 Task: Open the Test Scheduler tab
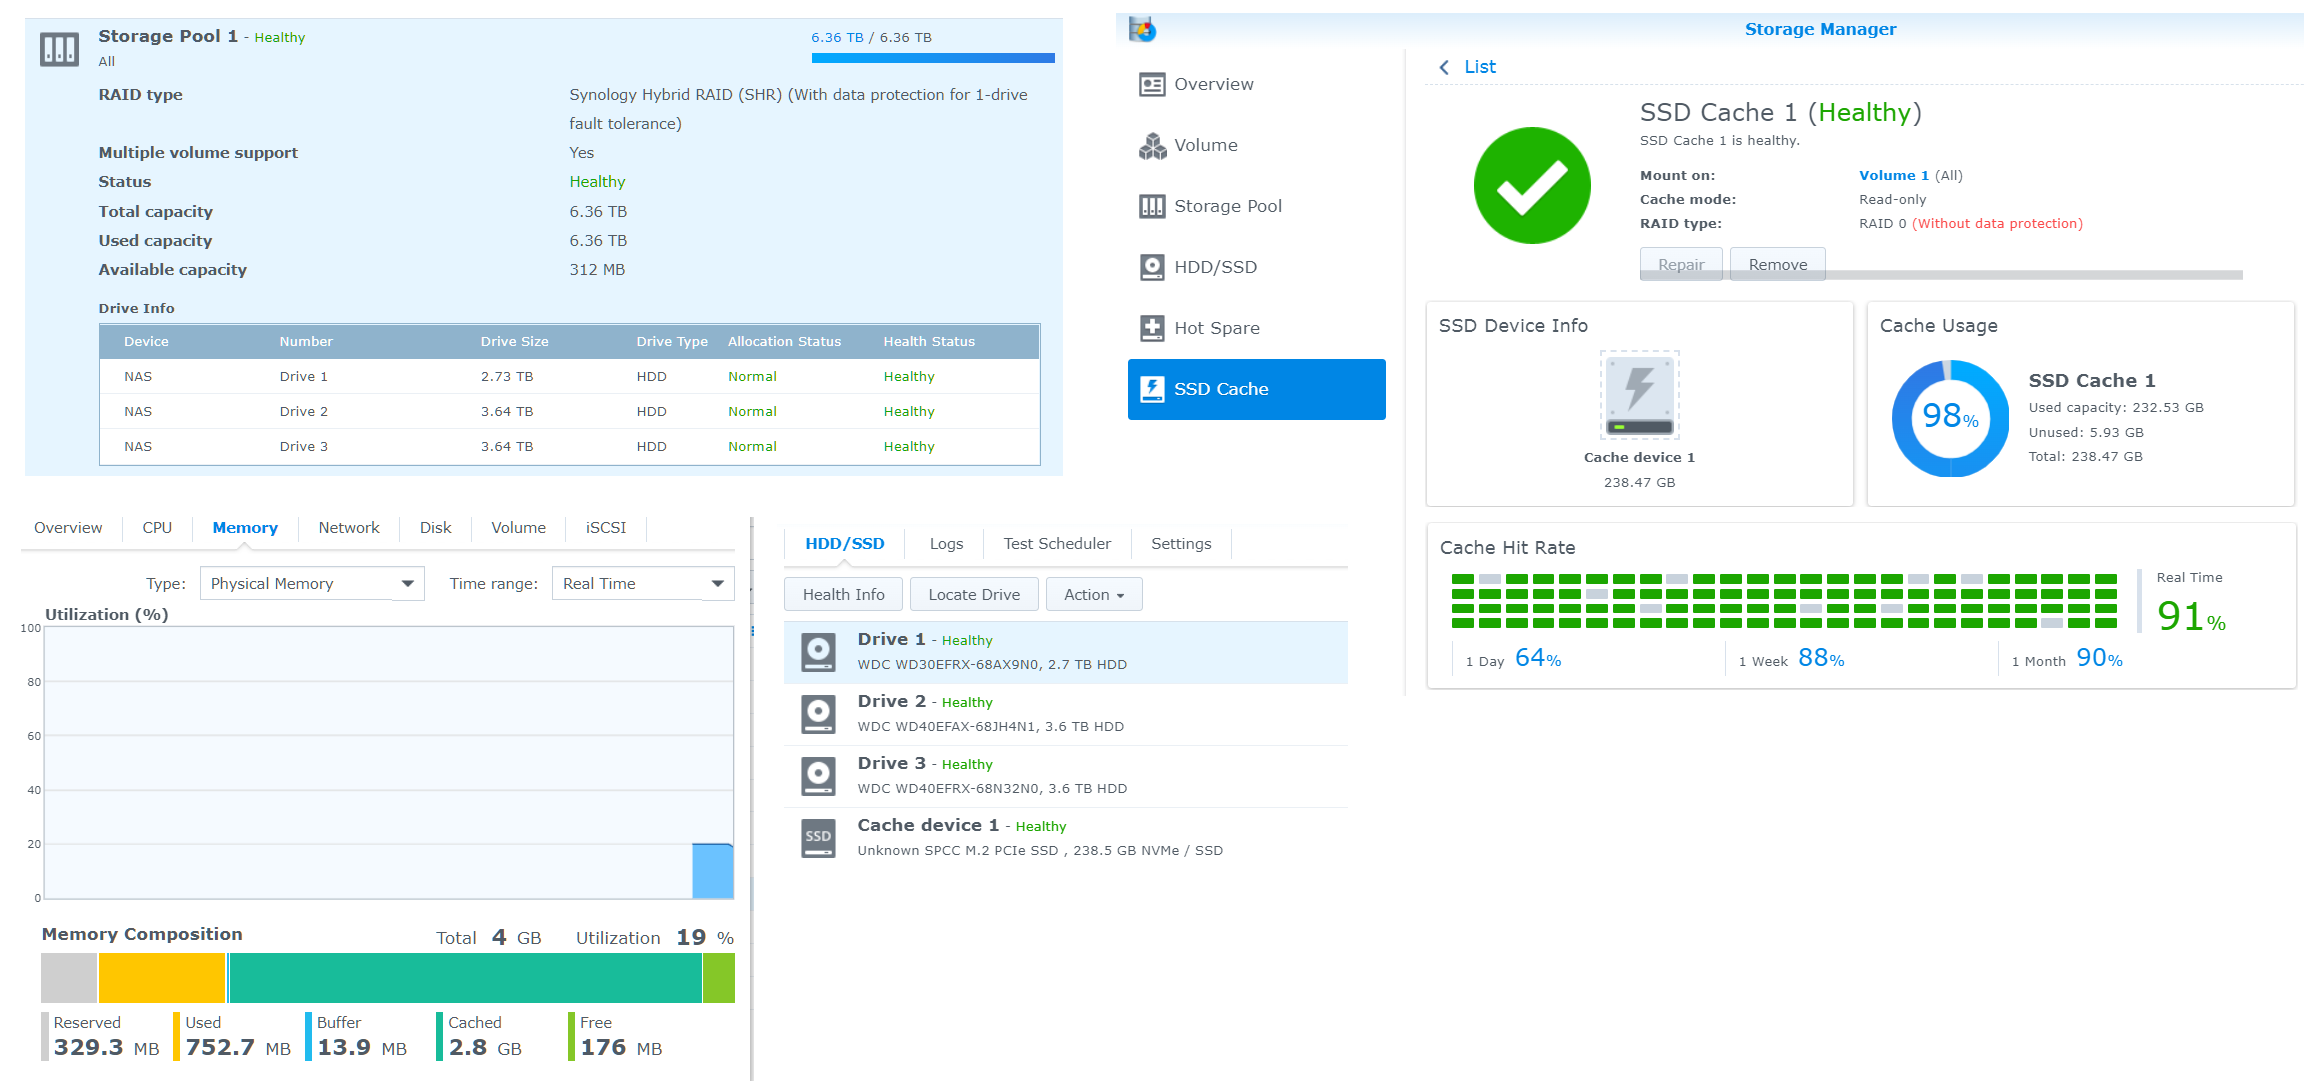tap(1056, 544)
